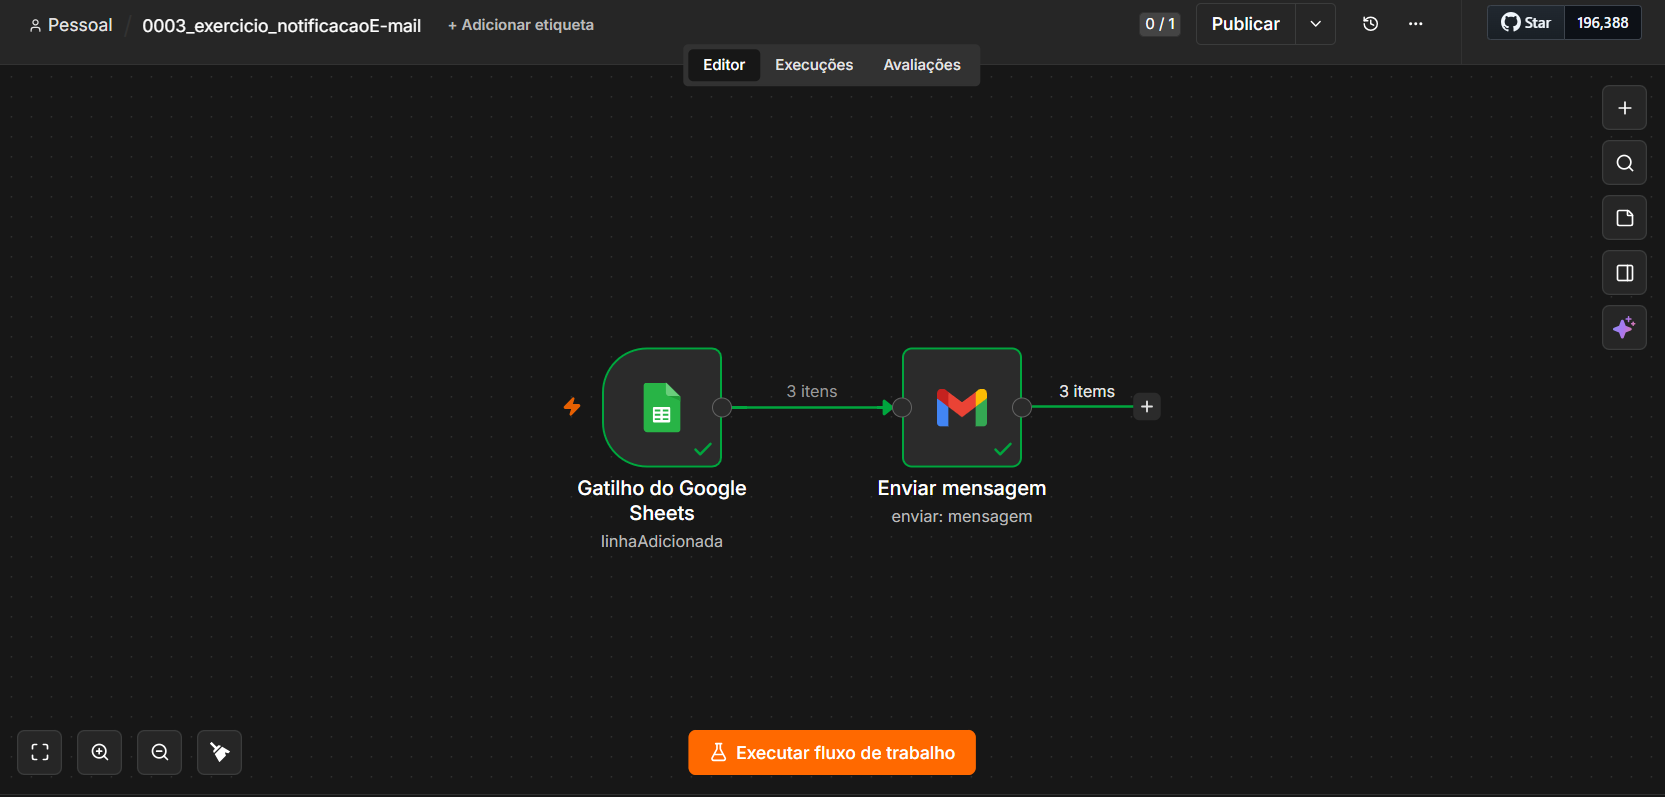Viewport: 1665px width, 797px height.
Task: Zoom in on the canvas
Action: point(100,752)
